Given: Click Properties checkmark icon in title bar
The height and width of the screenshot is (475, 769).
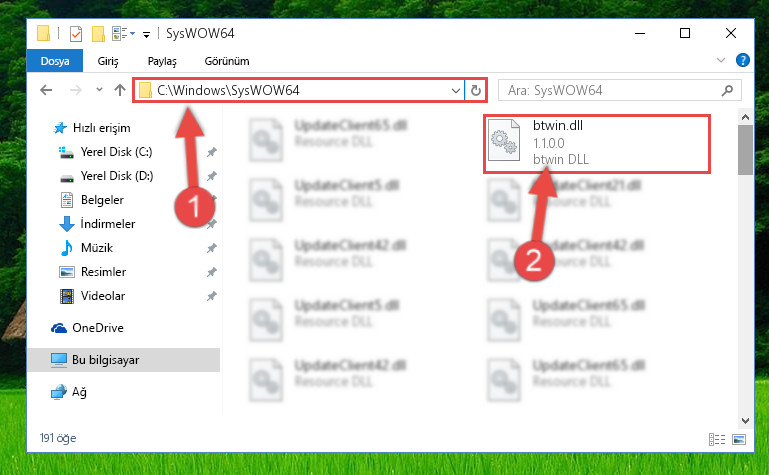Looking at the screenshot, I should coord(76,34).
